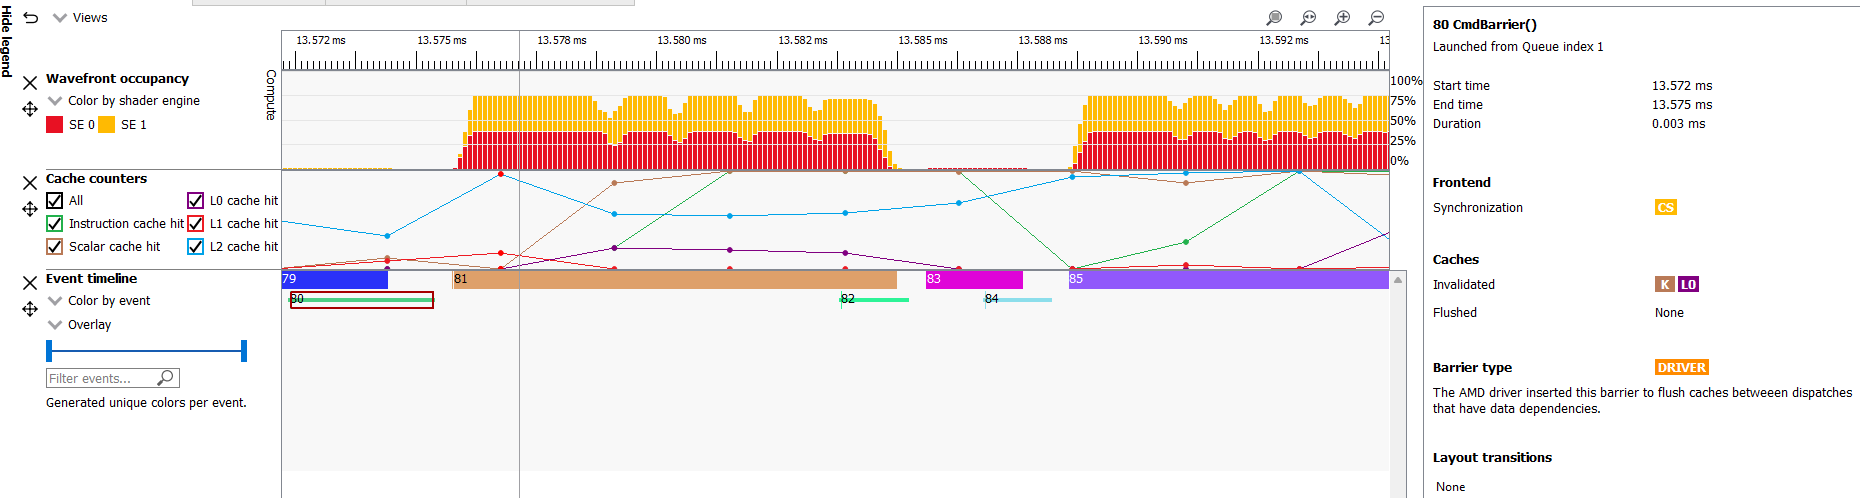This screenshot has height=498, width=1860.
Task: Click the move handle for Cache counters
Action: 30,209
